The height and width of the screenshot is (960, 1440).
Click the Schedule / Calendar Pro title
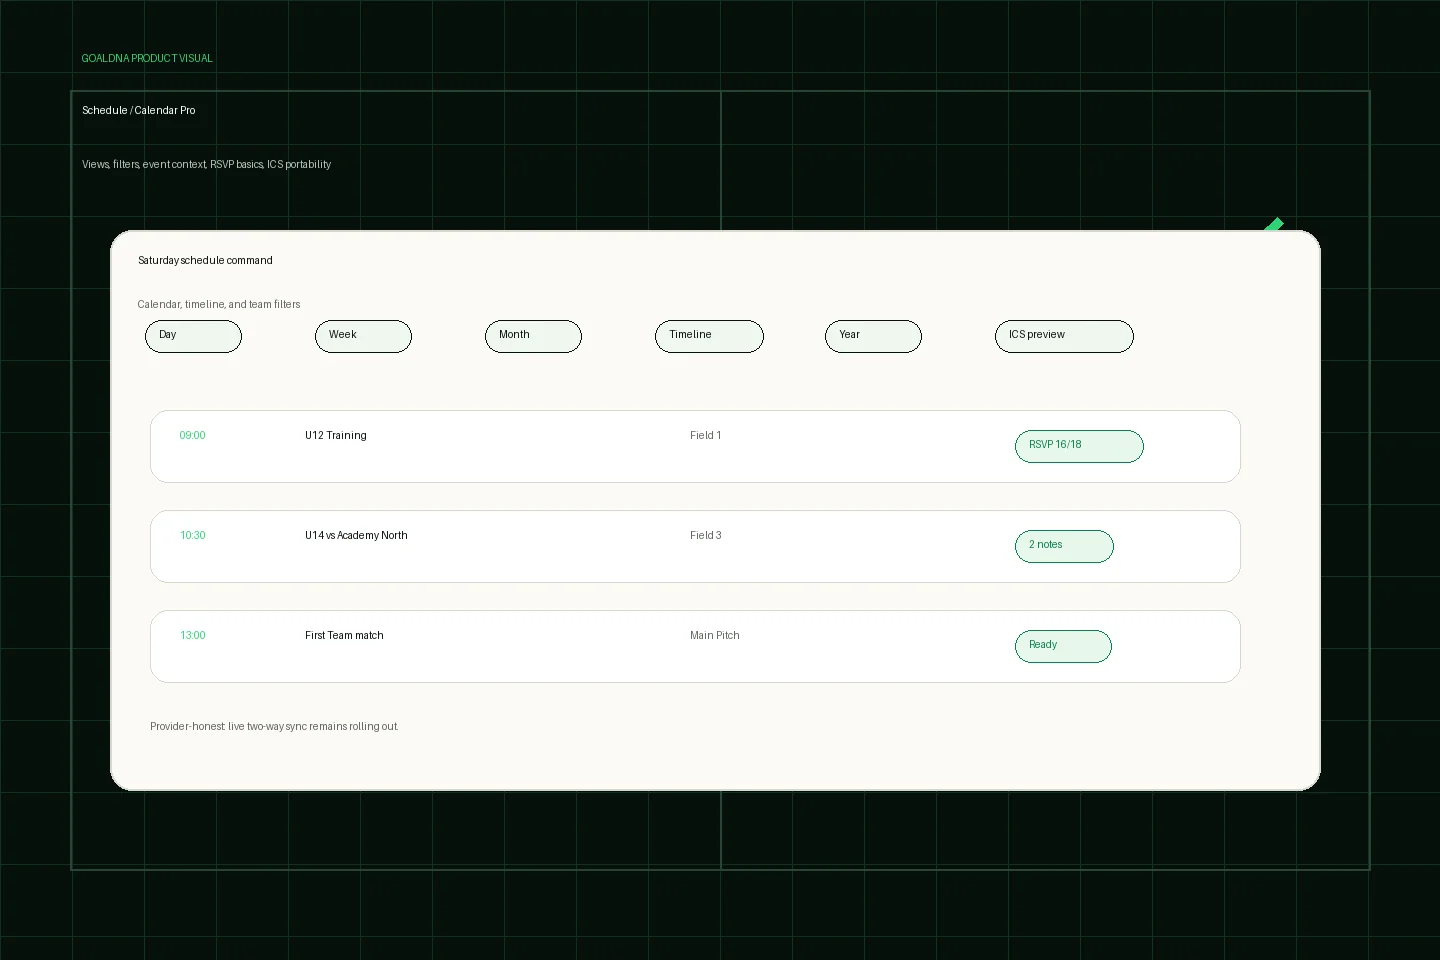(x=139, y=110)
